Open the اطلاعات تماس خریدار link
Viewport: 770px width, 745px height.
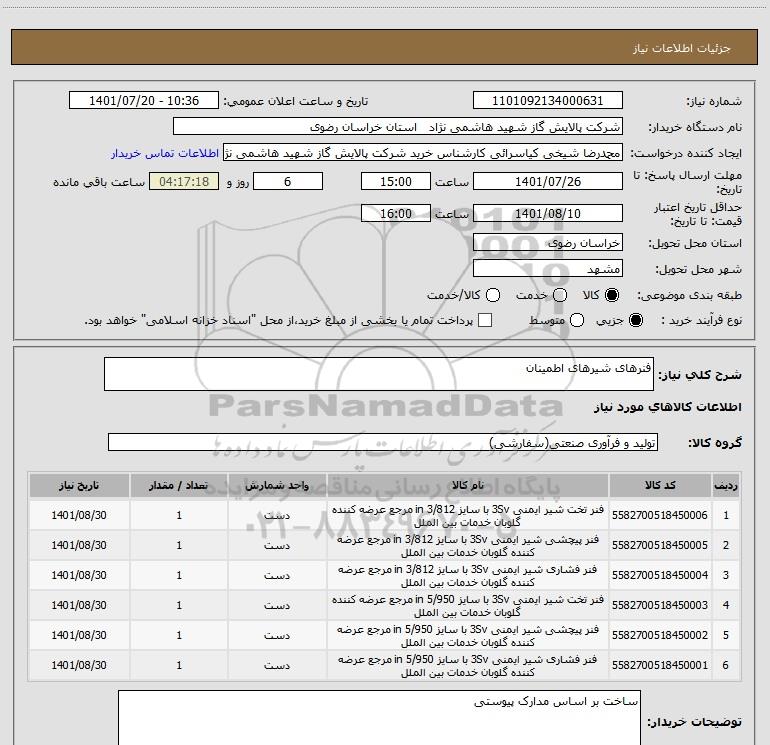(165, 153)
